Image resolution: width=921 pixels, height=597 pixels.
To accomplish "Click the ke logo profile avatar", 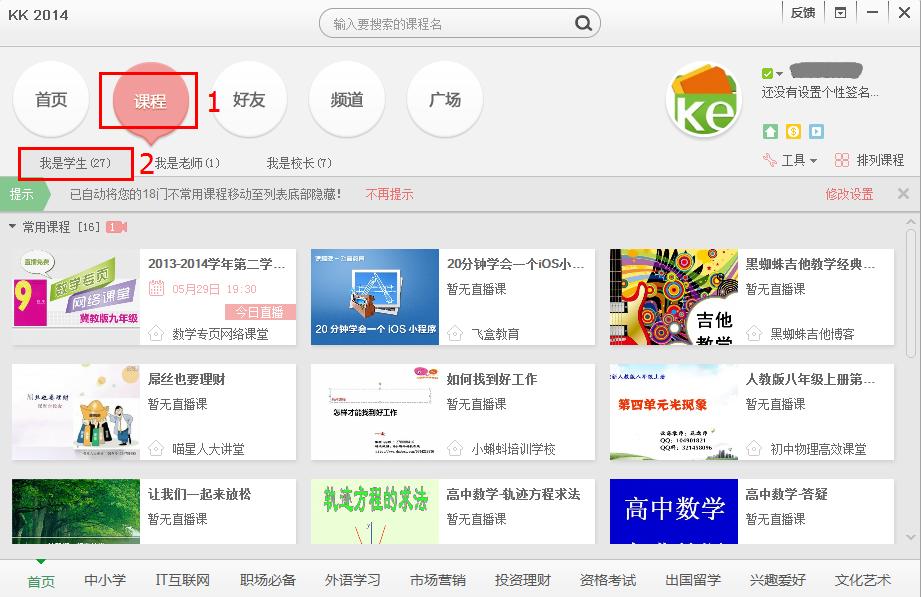I will [x=704, y=100].
